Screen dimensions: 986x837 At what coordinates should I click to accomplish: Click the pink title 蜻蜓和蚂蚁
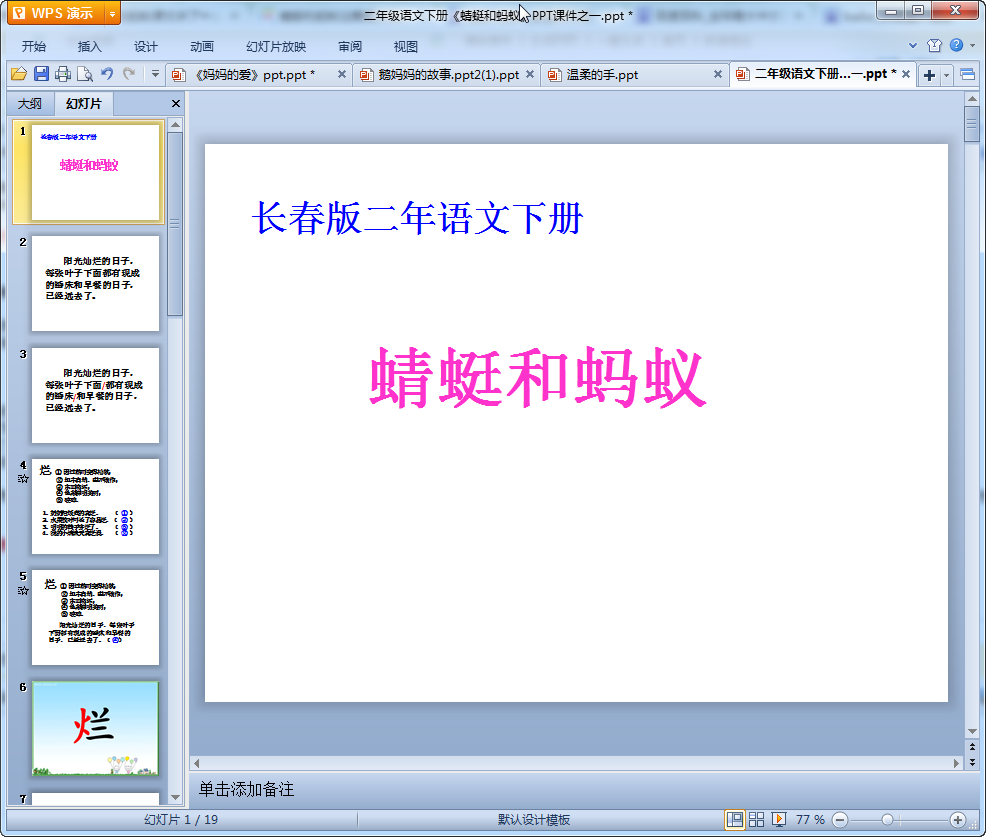(538, 377)
